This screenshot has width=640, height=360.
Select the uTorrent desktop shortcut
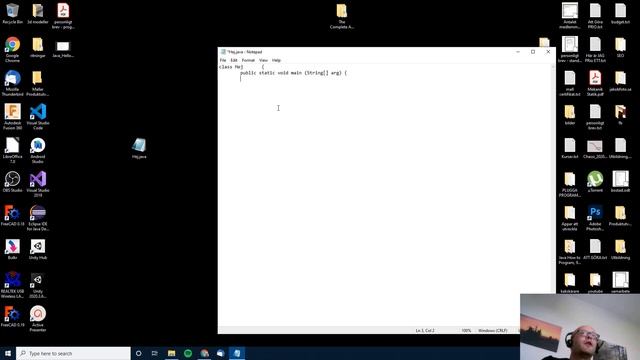click(595, 182)
